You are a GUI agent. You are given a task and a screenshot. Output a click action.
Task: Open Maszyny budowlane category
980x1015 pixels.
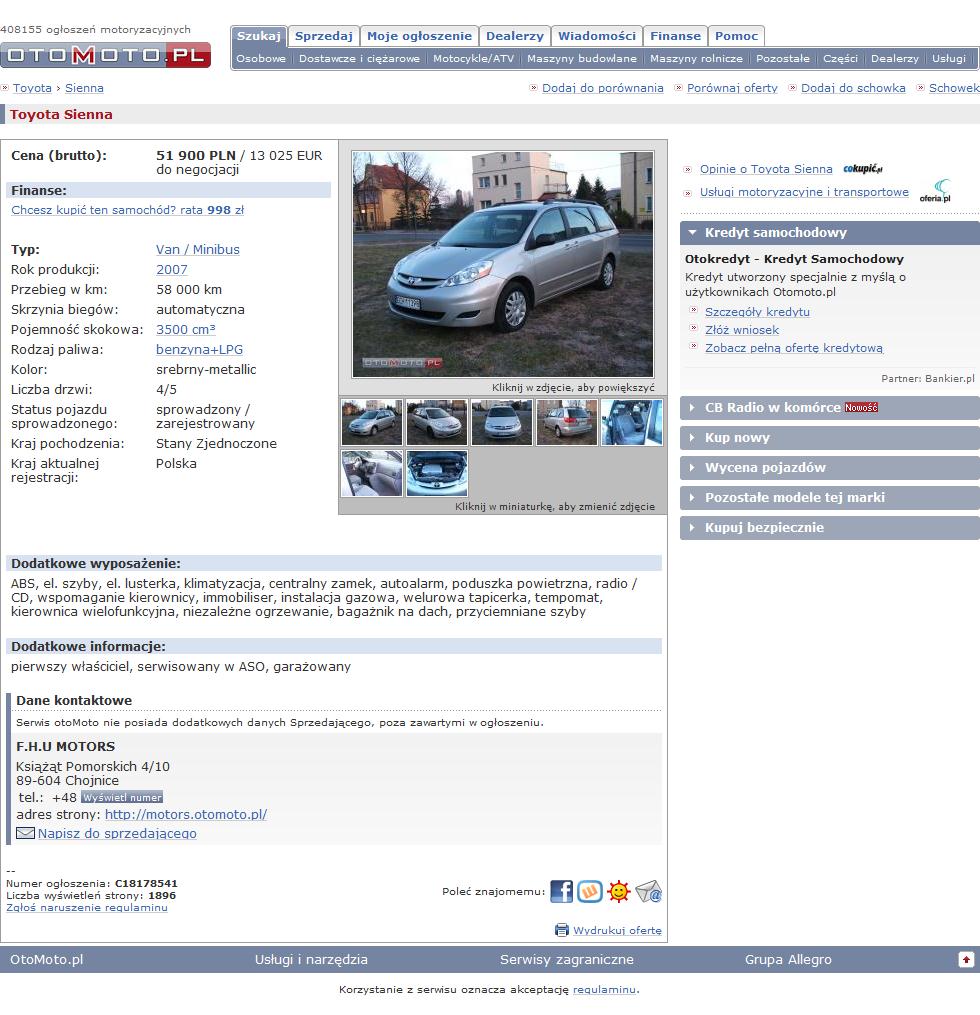[x=582, y=58]
